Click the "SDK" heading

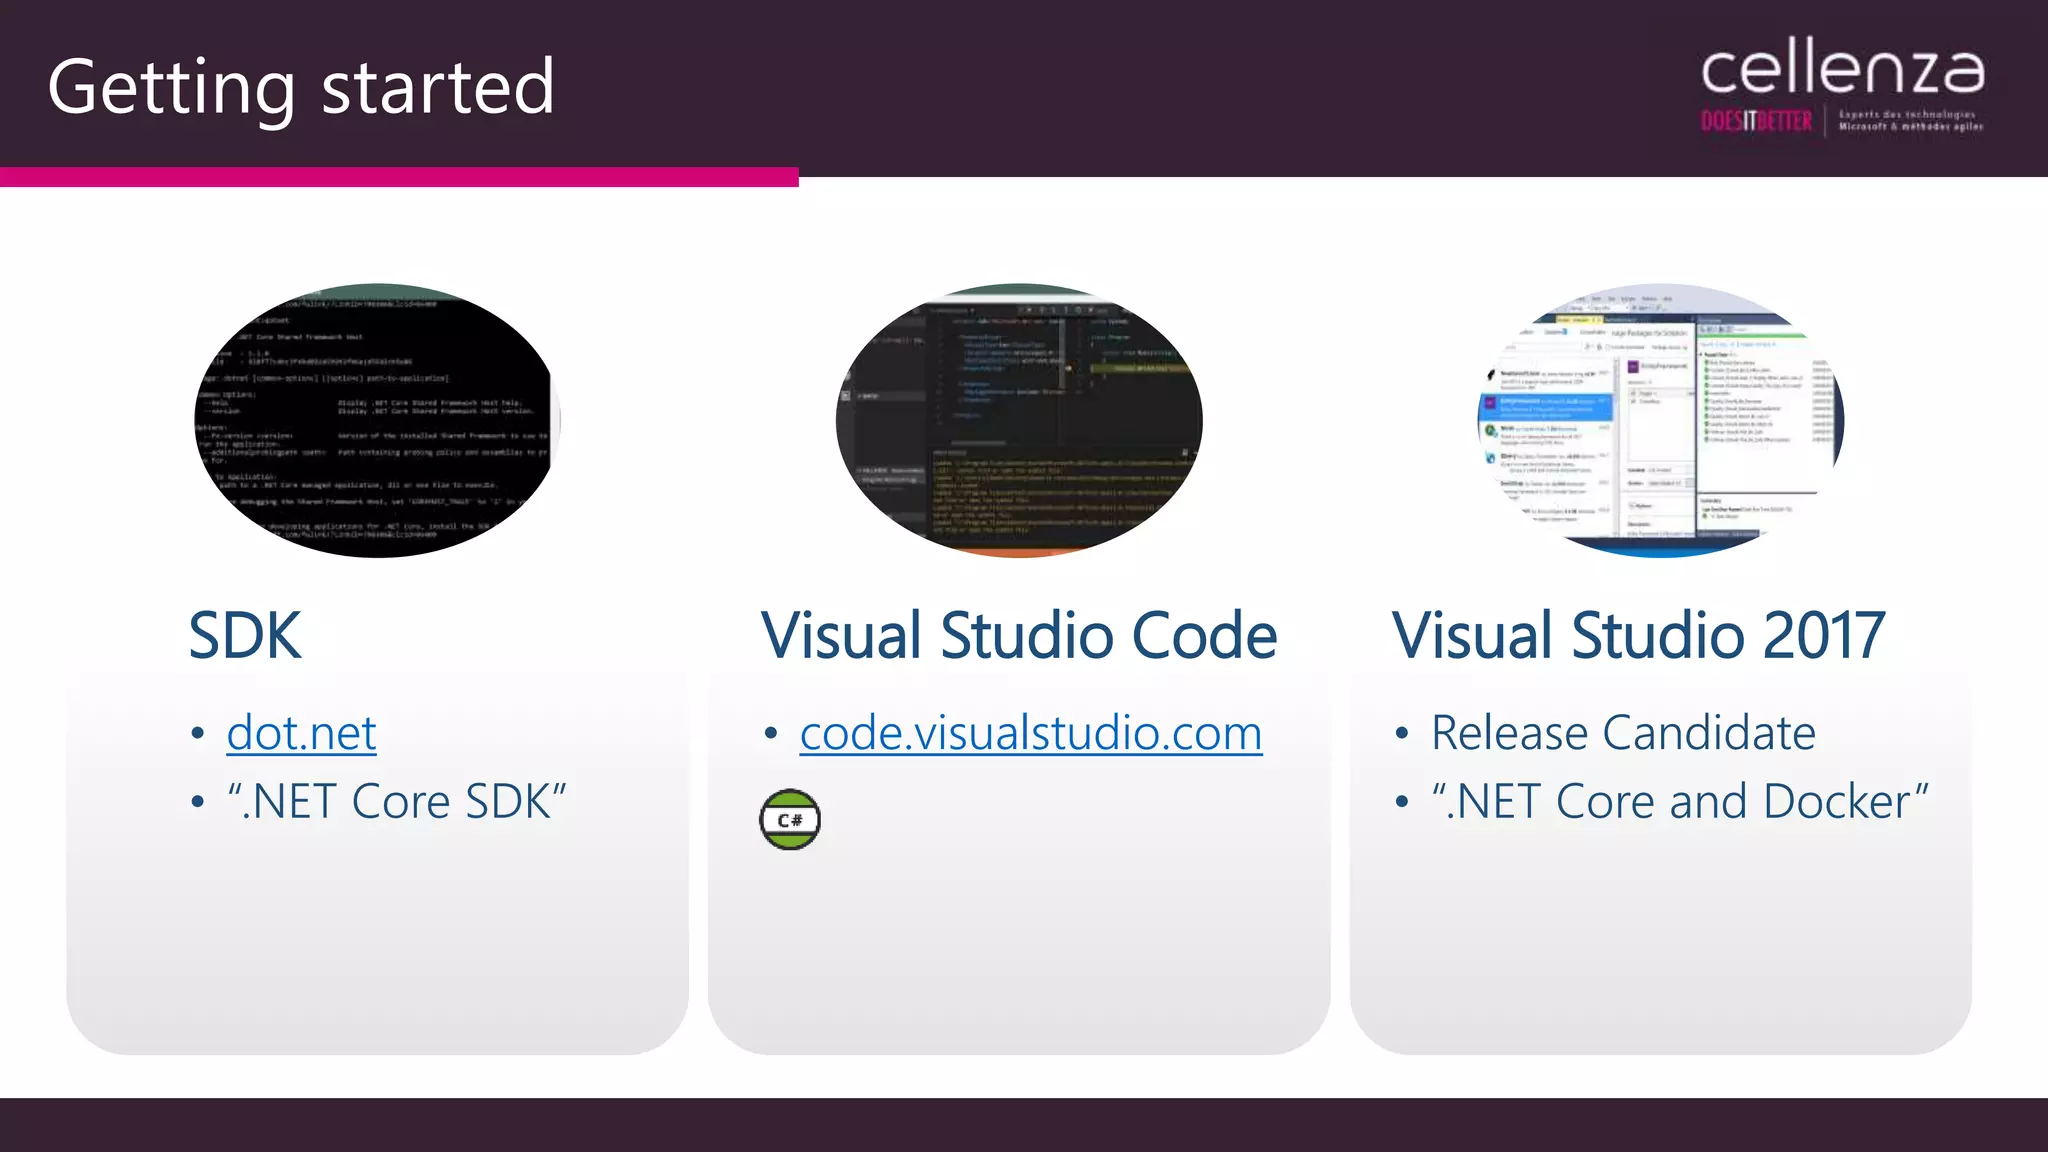245,636
